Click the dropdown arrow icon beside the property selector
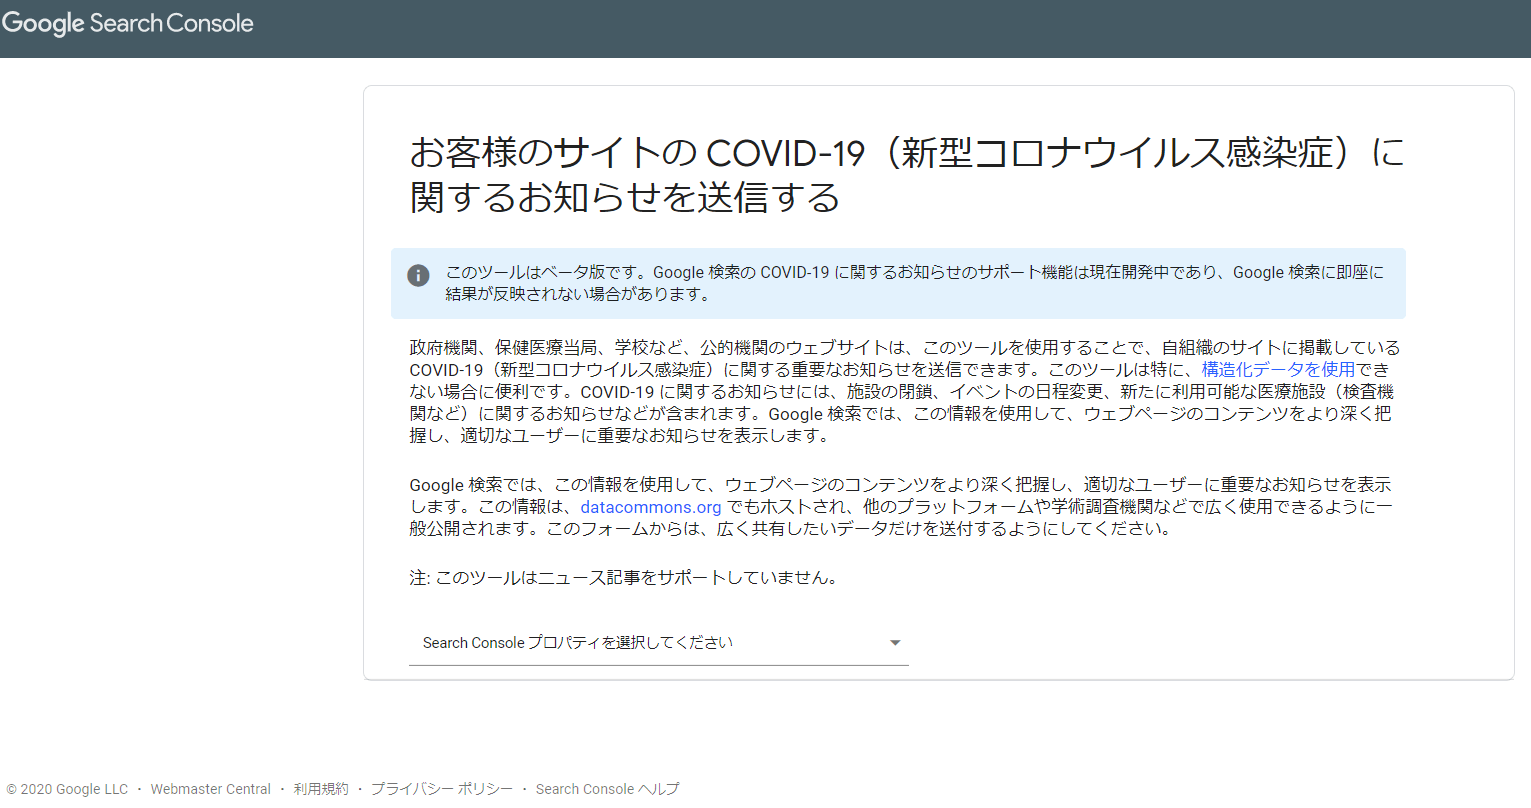This screenshot has width=1531, height=808. click(x=895, y=643)
